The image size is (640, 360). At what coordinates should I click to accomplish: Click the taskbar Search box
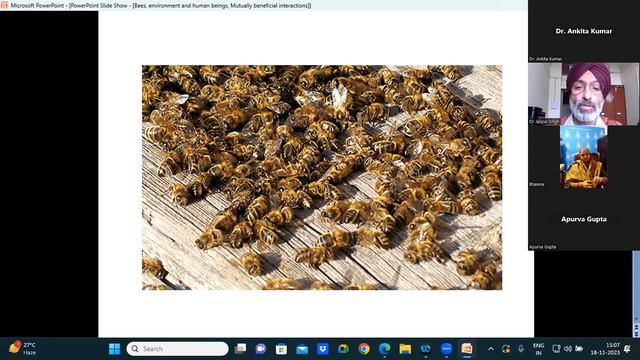(x=178, y=349)
